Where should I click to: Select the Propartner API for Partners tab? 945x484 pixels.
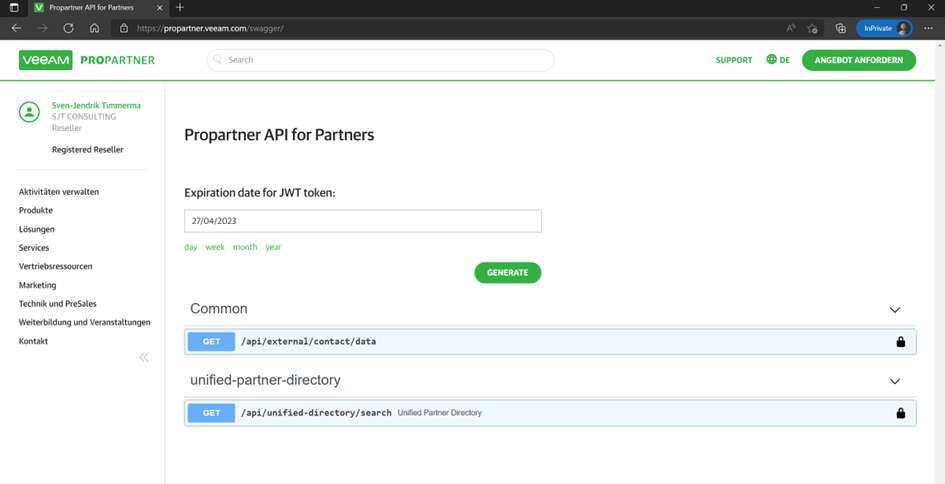[x=99, y=8]
